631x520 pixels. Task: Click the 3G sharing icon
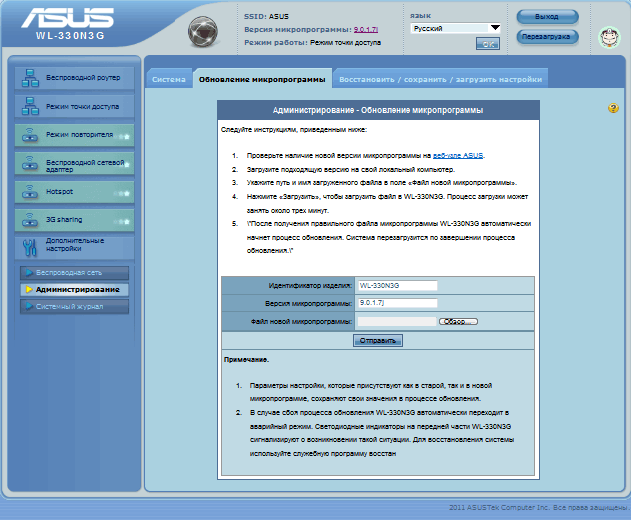click(29, 219)
